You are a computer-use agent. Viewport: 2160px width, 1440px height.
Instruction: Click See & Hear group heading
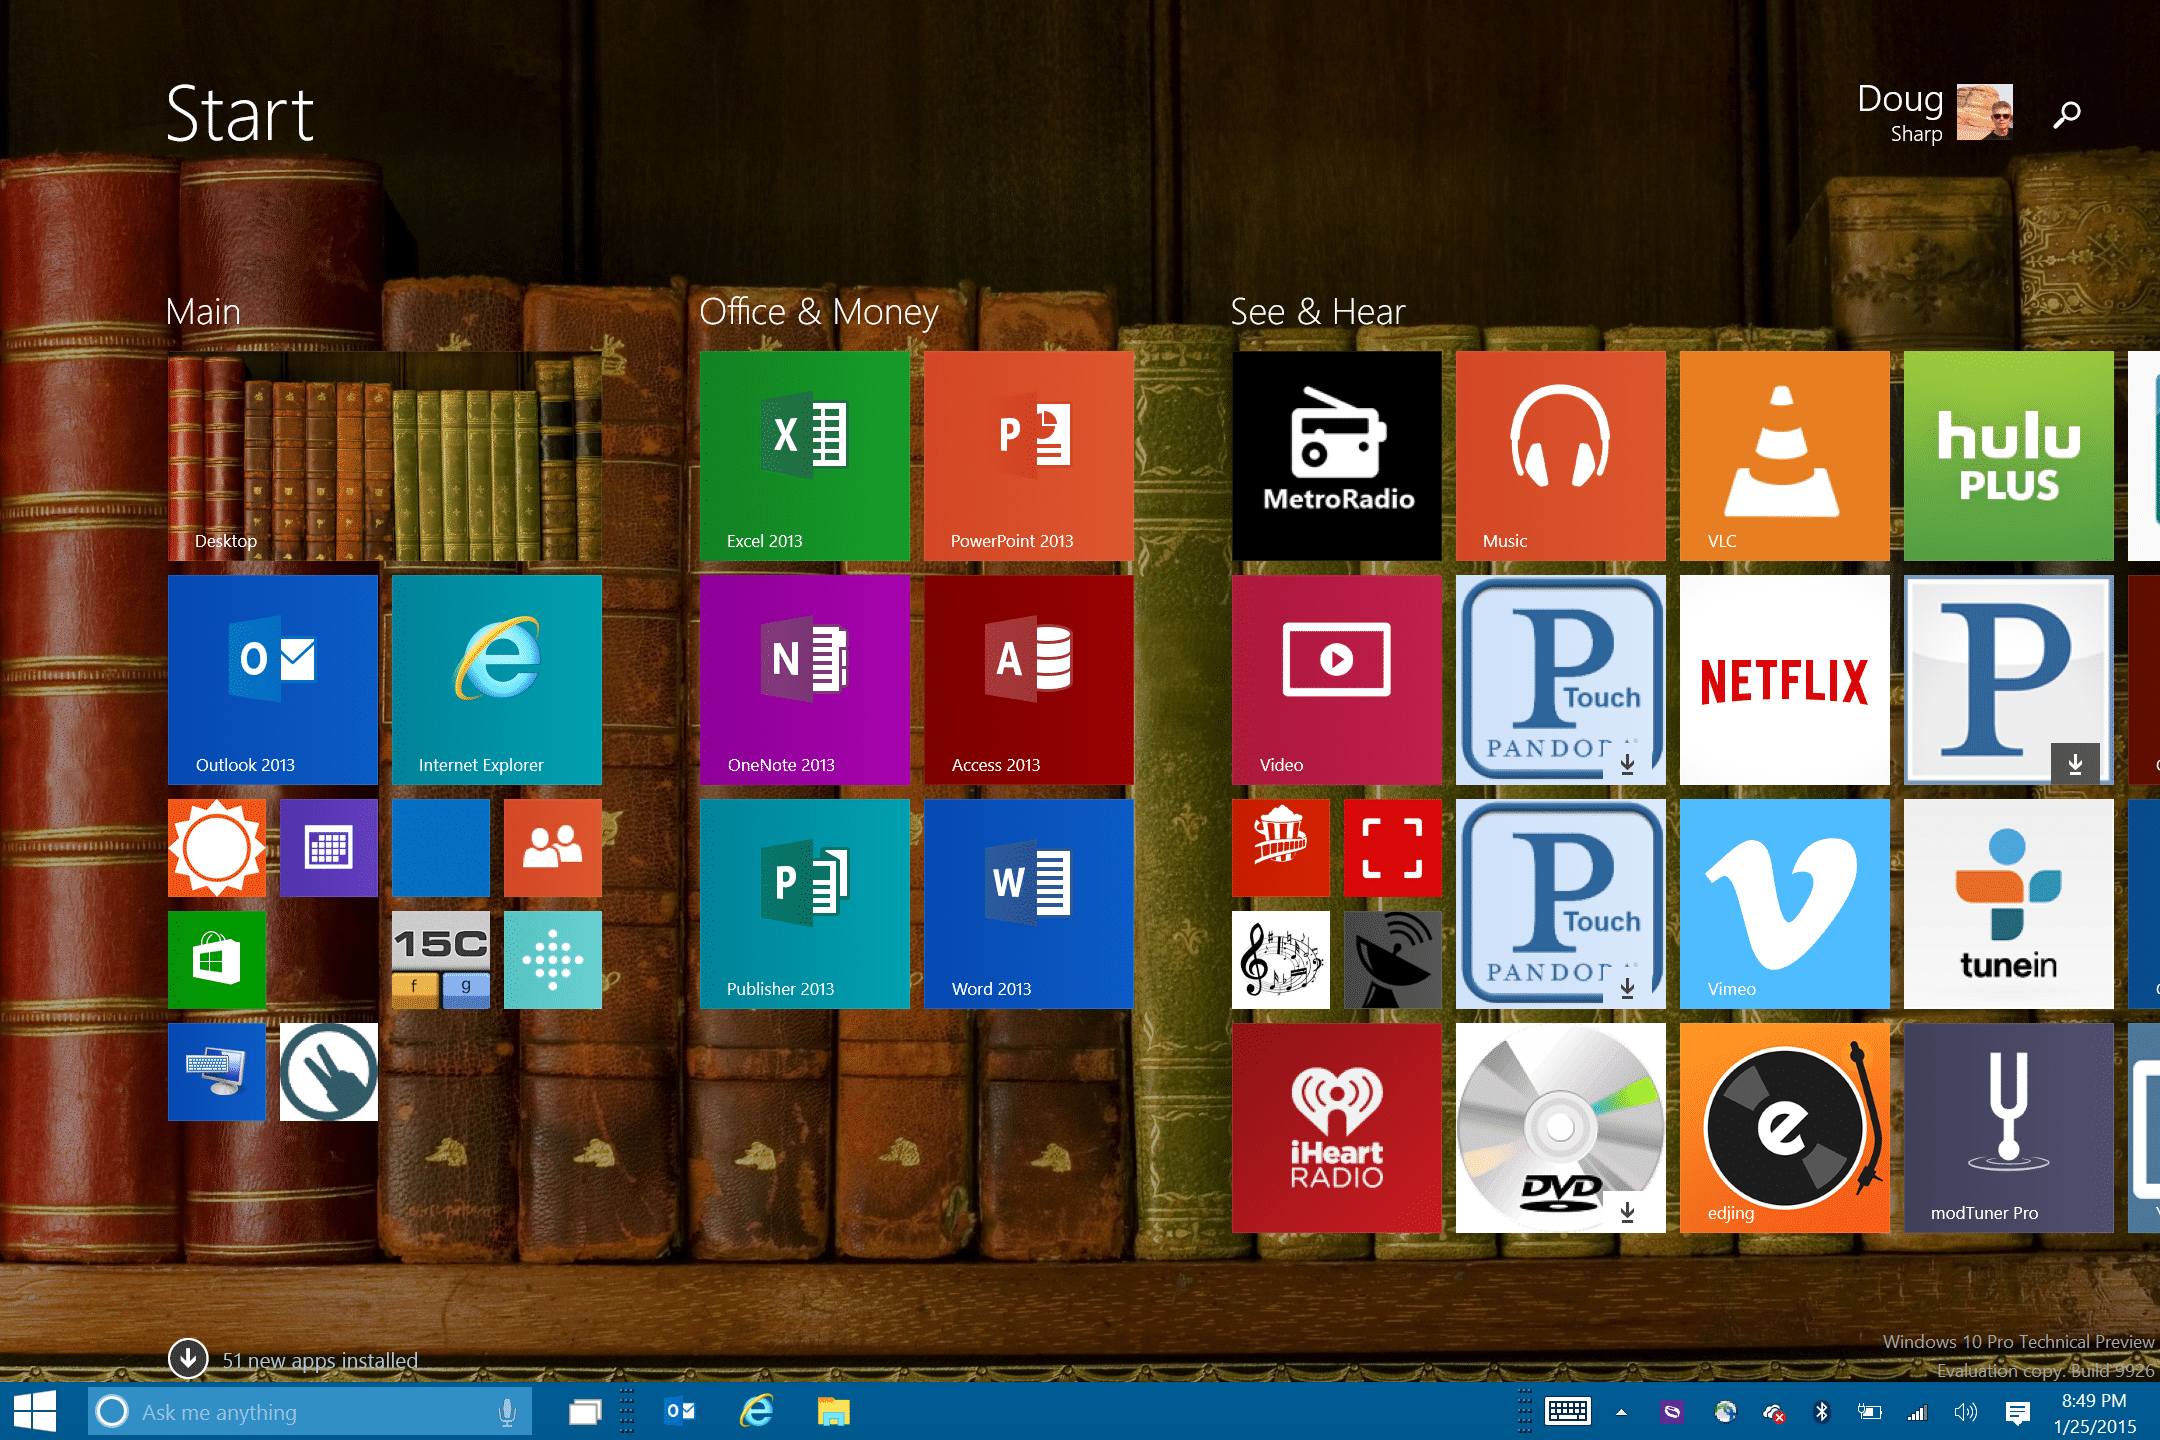point(1318,312)
